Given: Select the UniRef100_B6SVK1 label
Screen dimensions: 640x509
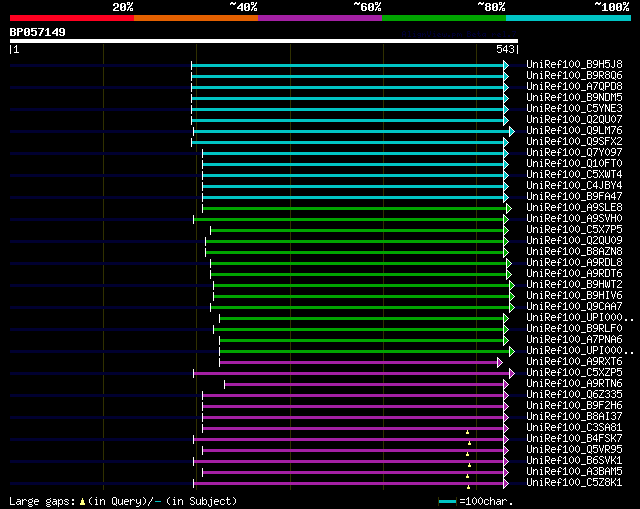Looking at the screenshot, I should [574, 461].
